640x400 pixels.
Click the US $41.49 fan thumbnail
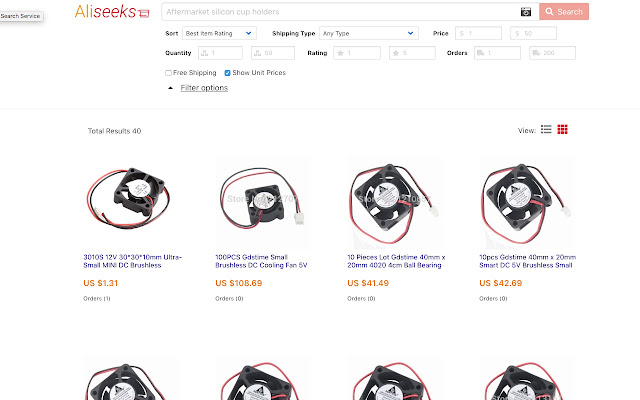coord(395,201)
